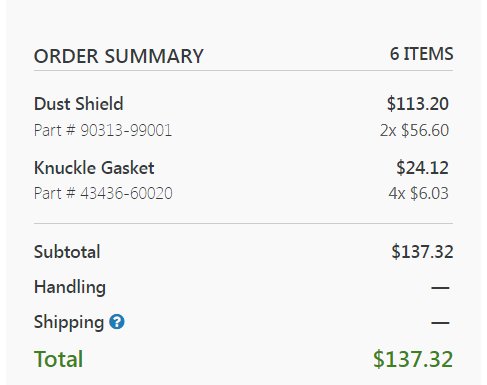Open the Knuckle Gasket product name
The image size is (487, 385).
click(94, 168)
